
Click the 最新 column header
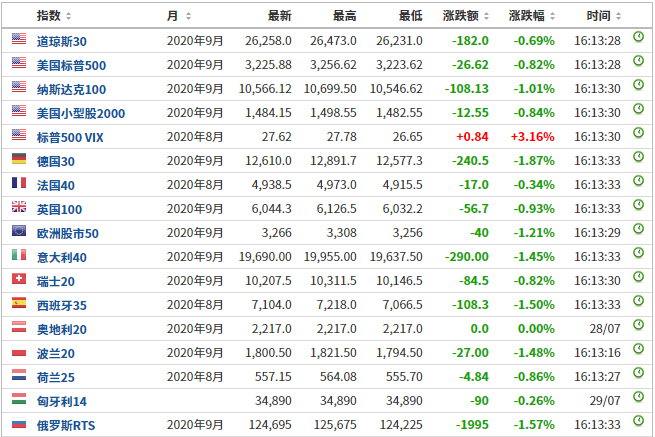279,16
